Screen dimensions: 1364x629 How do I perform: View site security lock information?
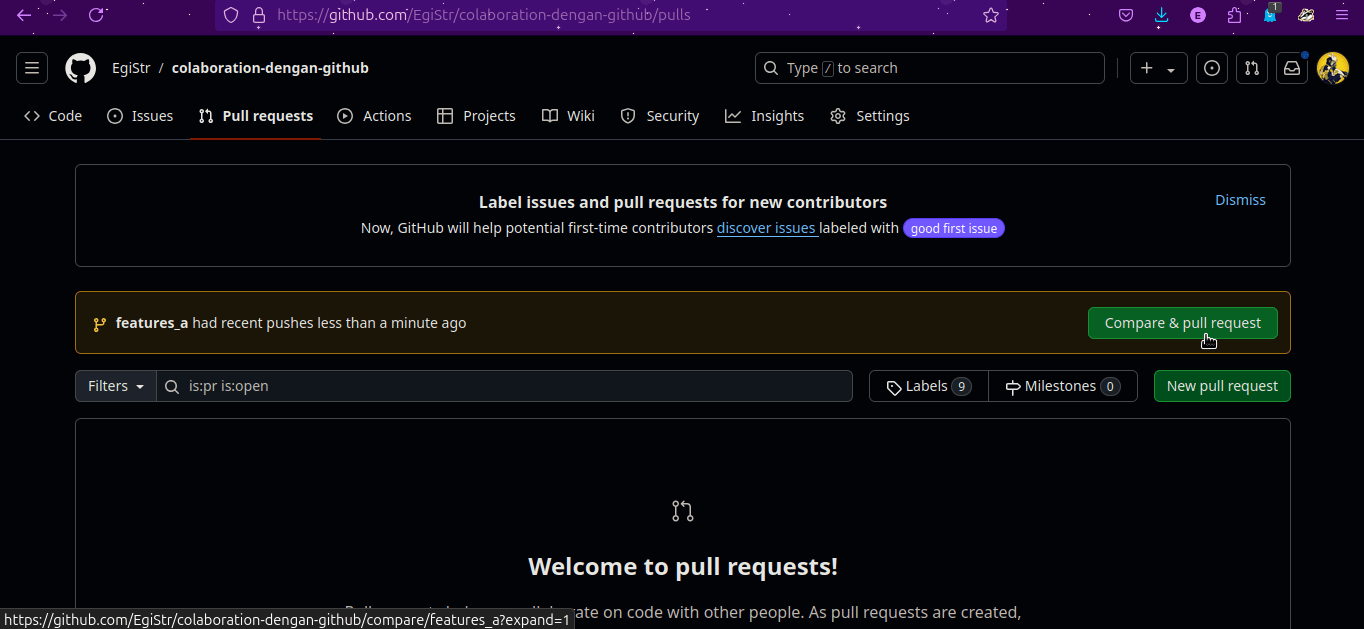click(259, 15)
